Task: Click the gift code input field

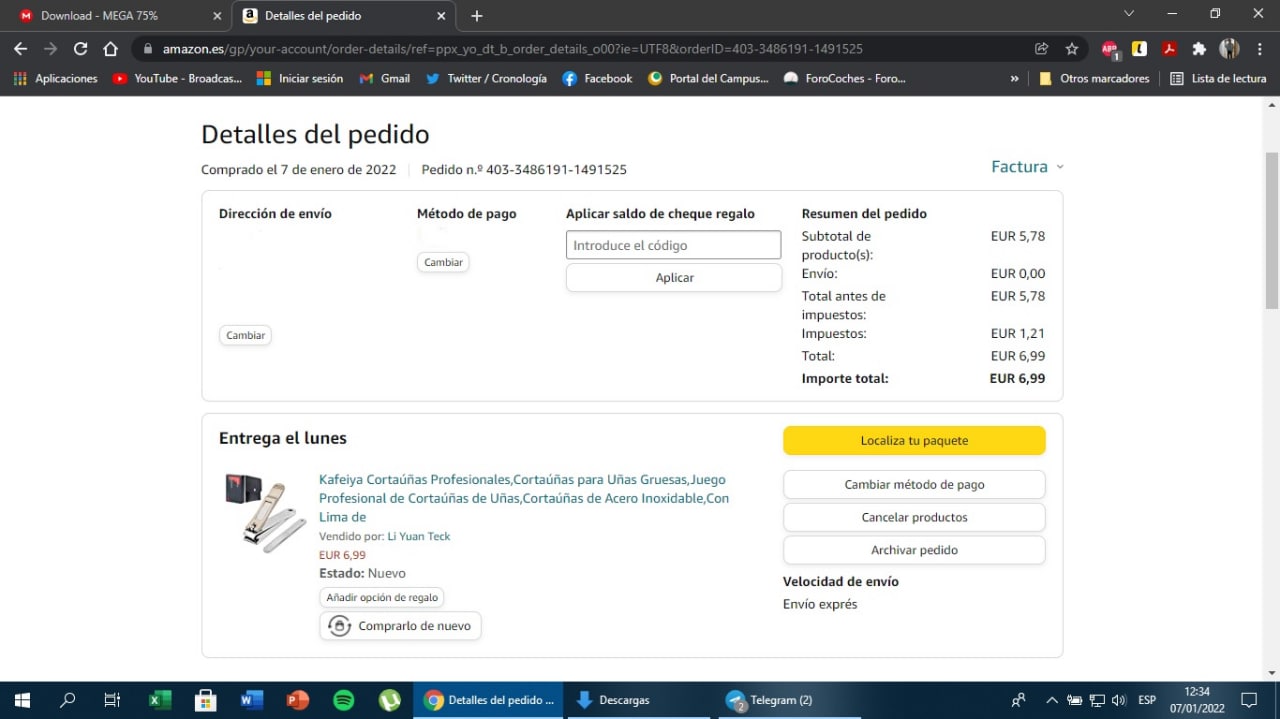Action: coord(673,245)
